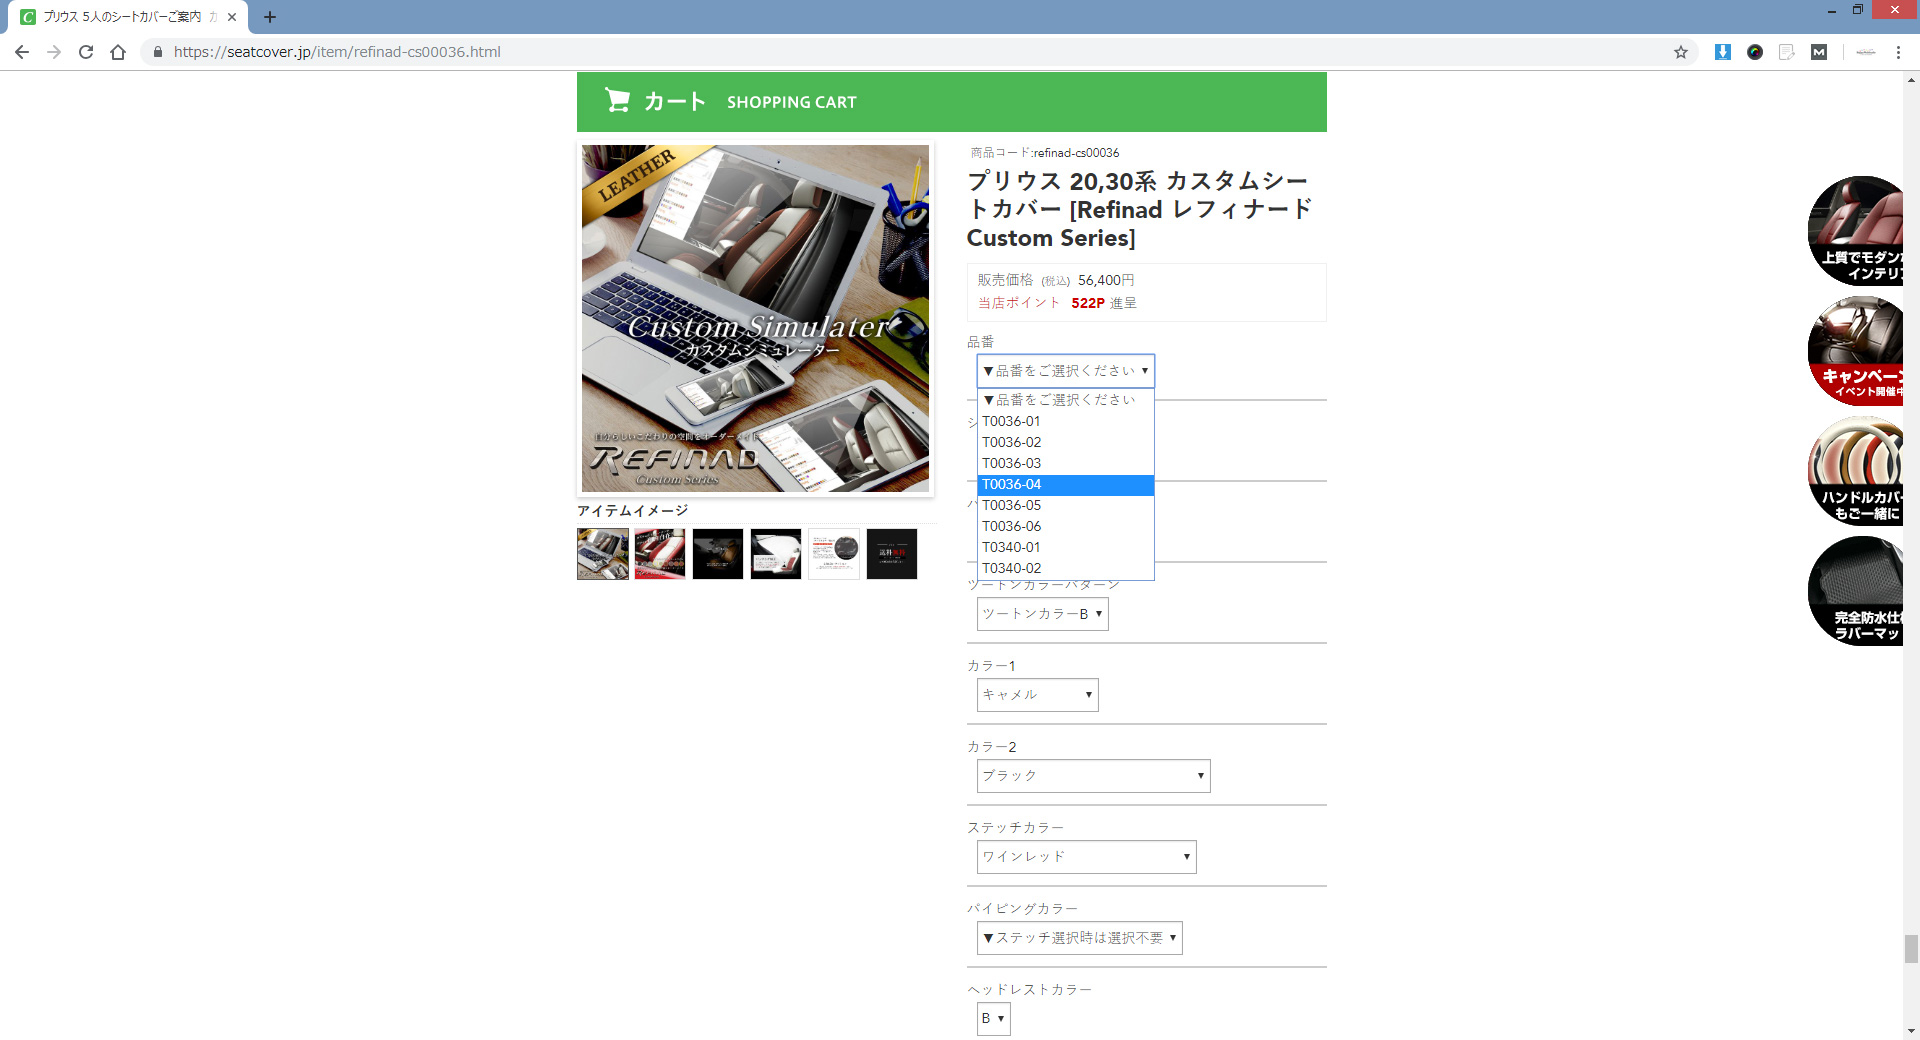This screenshot has width=1920, height=1040.
Task: Select the dark brown interior thumbnail
Action: click(x=718, y=554)
